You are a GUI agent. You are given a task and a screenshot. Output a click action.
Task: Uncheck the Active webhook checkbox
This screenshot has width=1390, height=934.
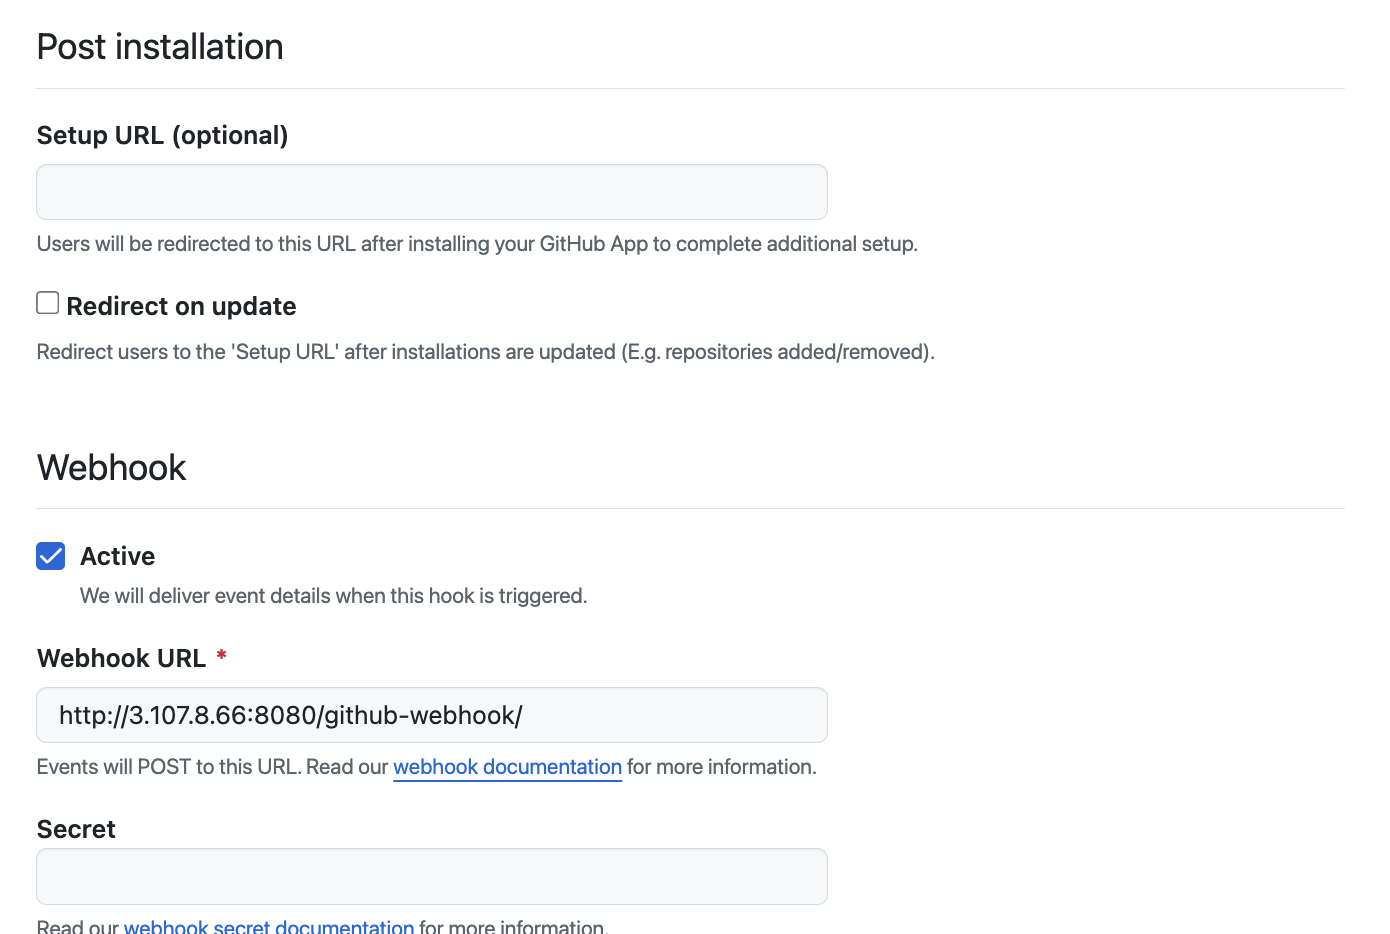(x=51, y=556)
